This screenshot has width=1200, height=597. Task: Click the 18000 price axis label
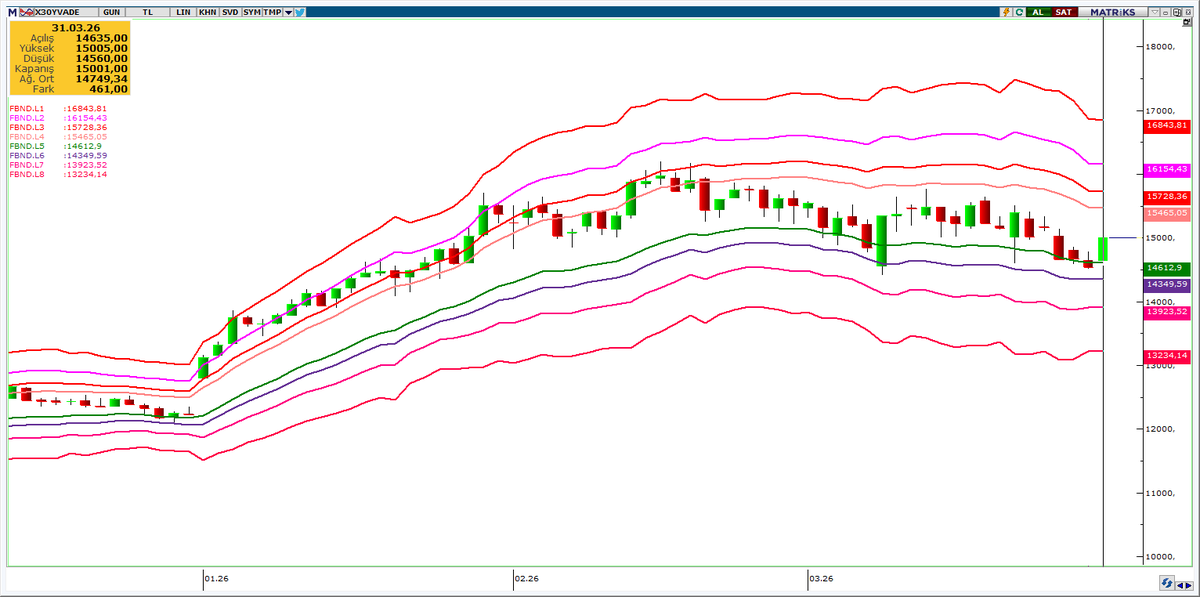pyautogui.click(x=1160, y=47)
